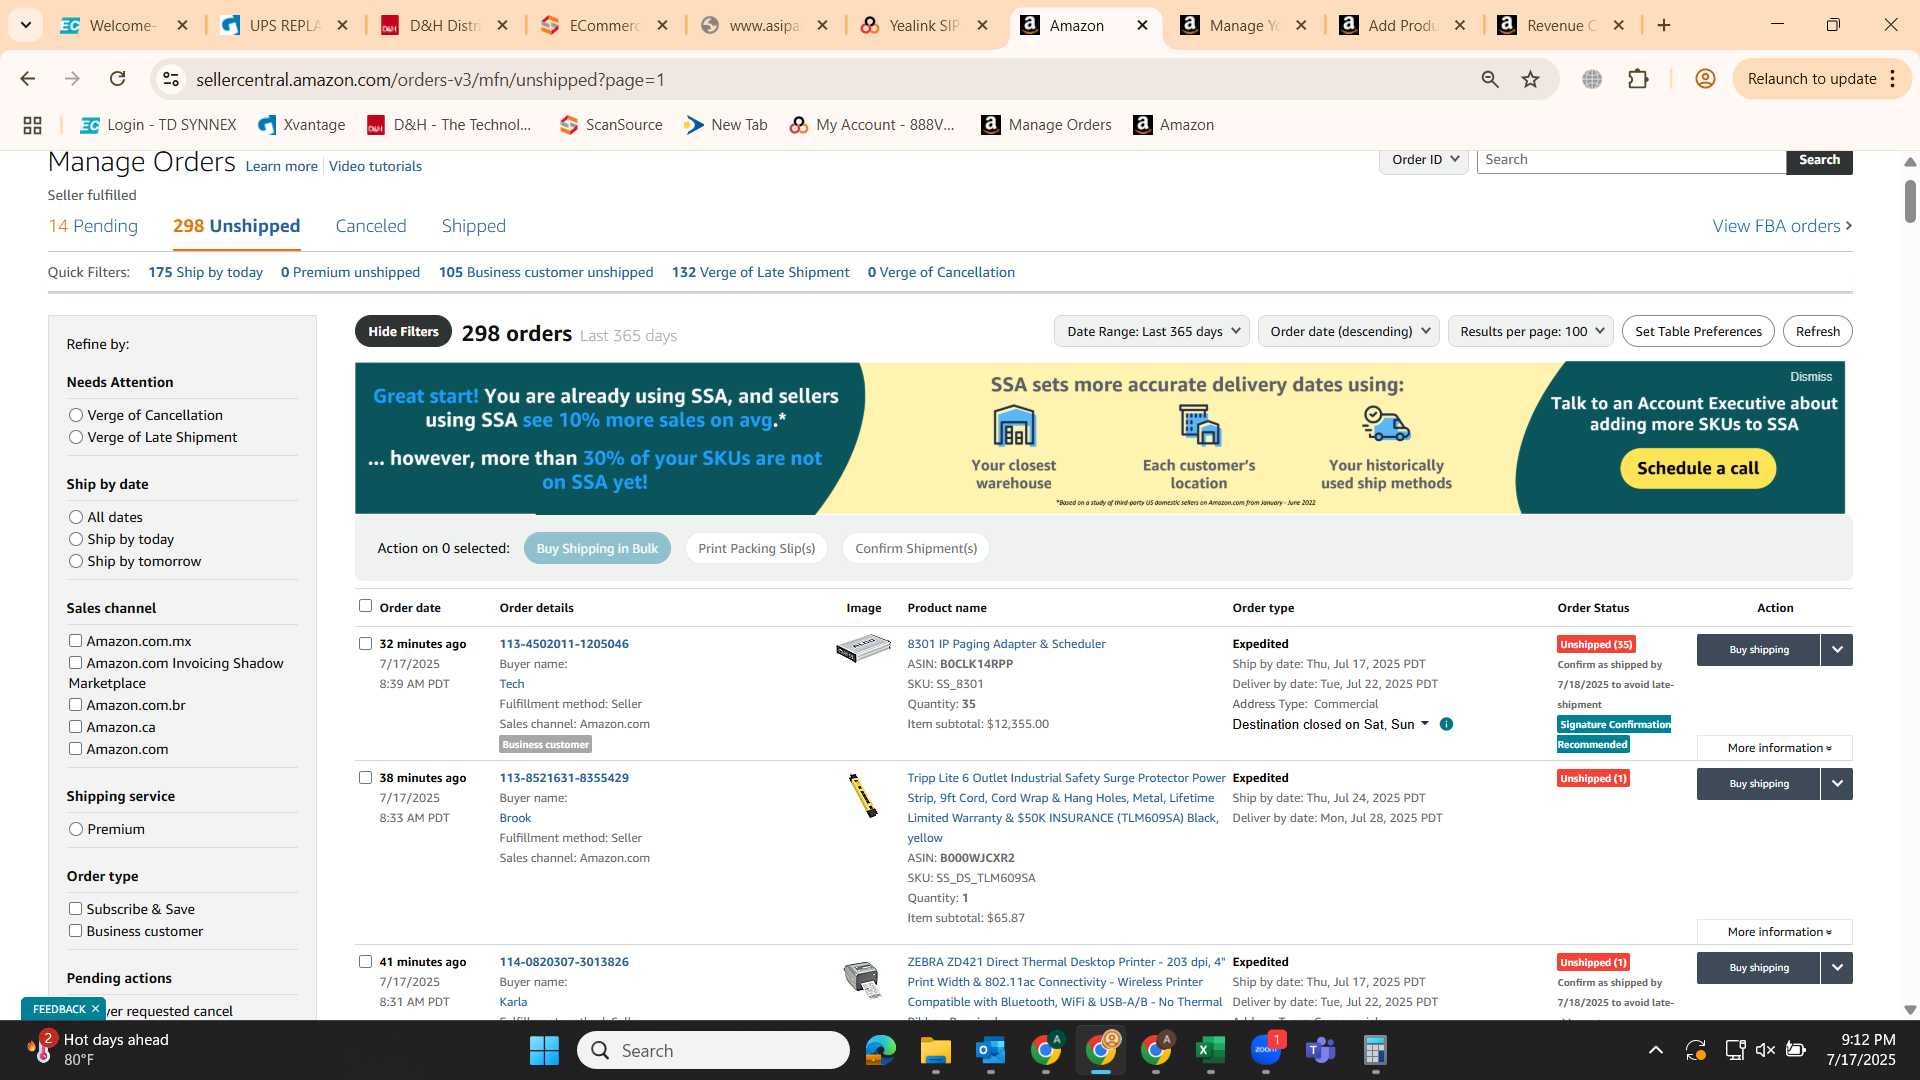Switch to the 14 Pending tab
This screenshot has height=1080, width=1920.
click(x=93, y=226)
